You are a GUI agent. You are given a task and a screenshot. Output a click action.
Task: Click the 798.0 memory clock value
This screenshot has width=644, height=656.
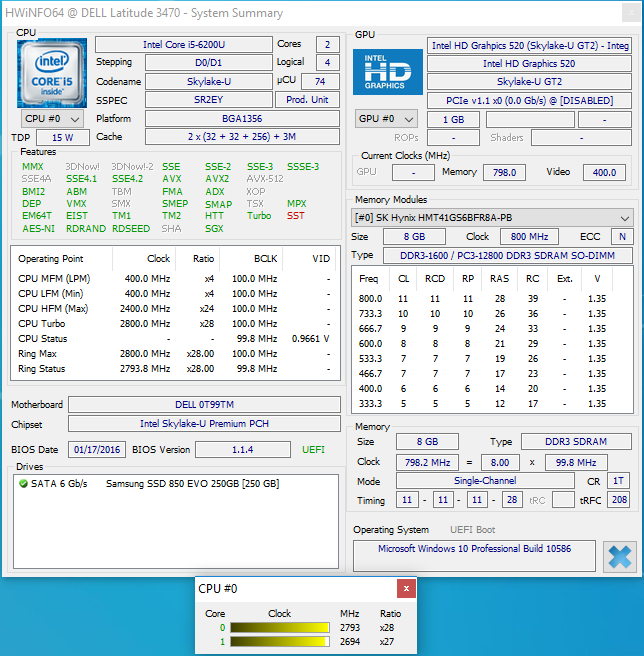click(x=504, y=172)
